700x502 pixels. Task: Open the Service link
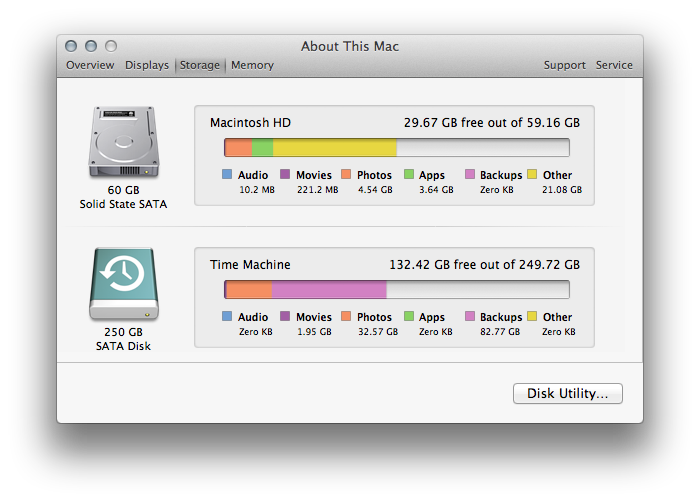coord(614,65)
